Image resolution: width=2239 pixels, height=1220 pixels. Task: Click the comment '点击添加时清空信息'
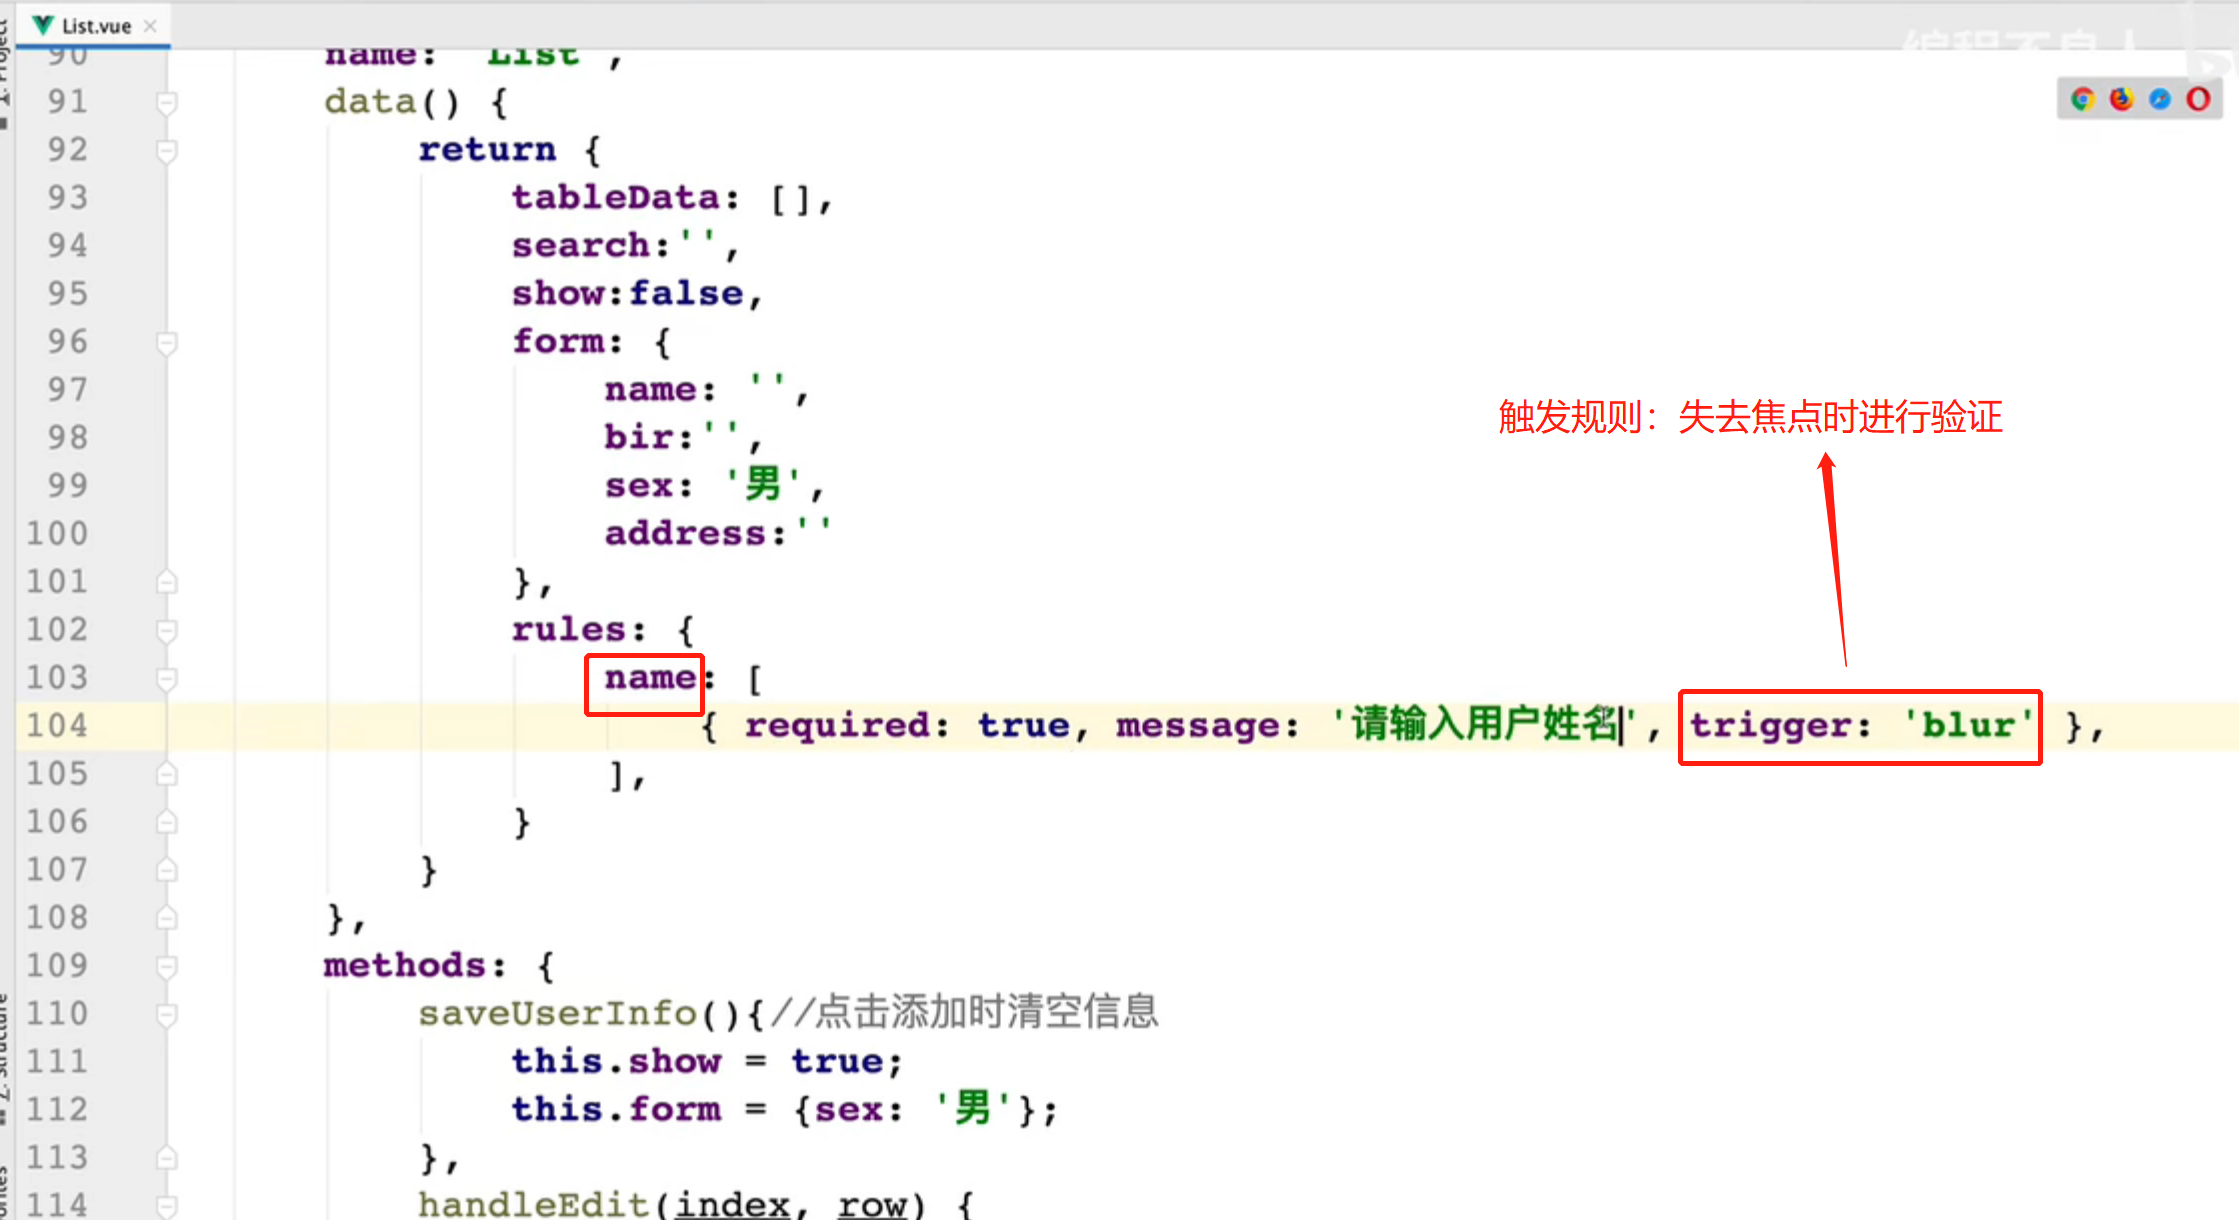[986, 1012]
